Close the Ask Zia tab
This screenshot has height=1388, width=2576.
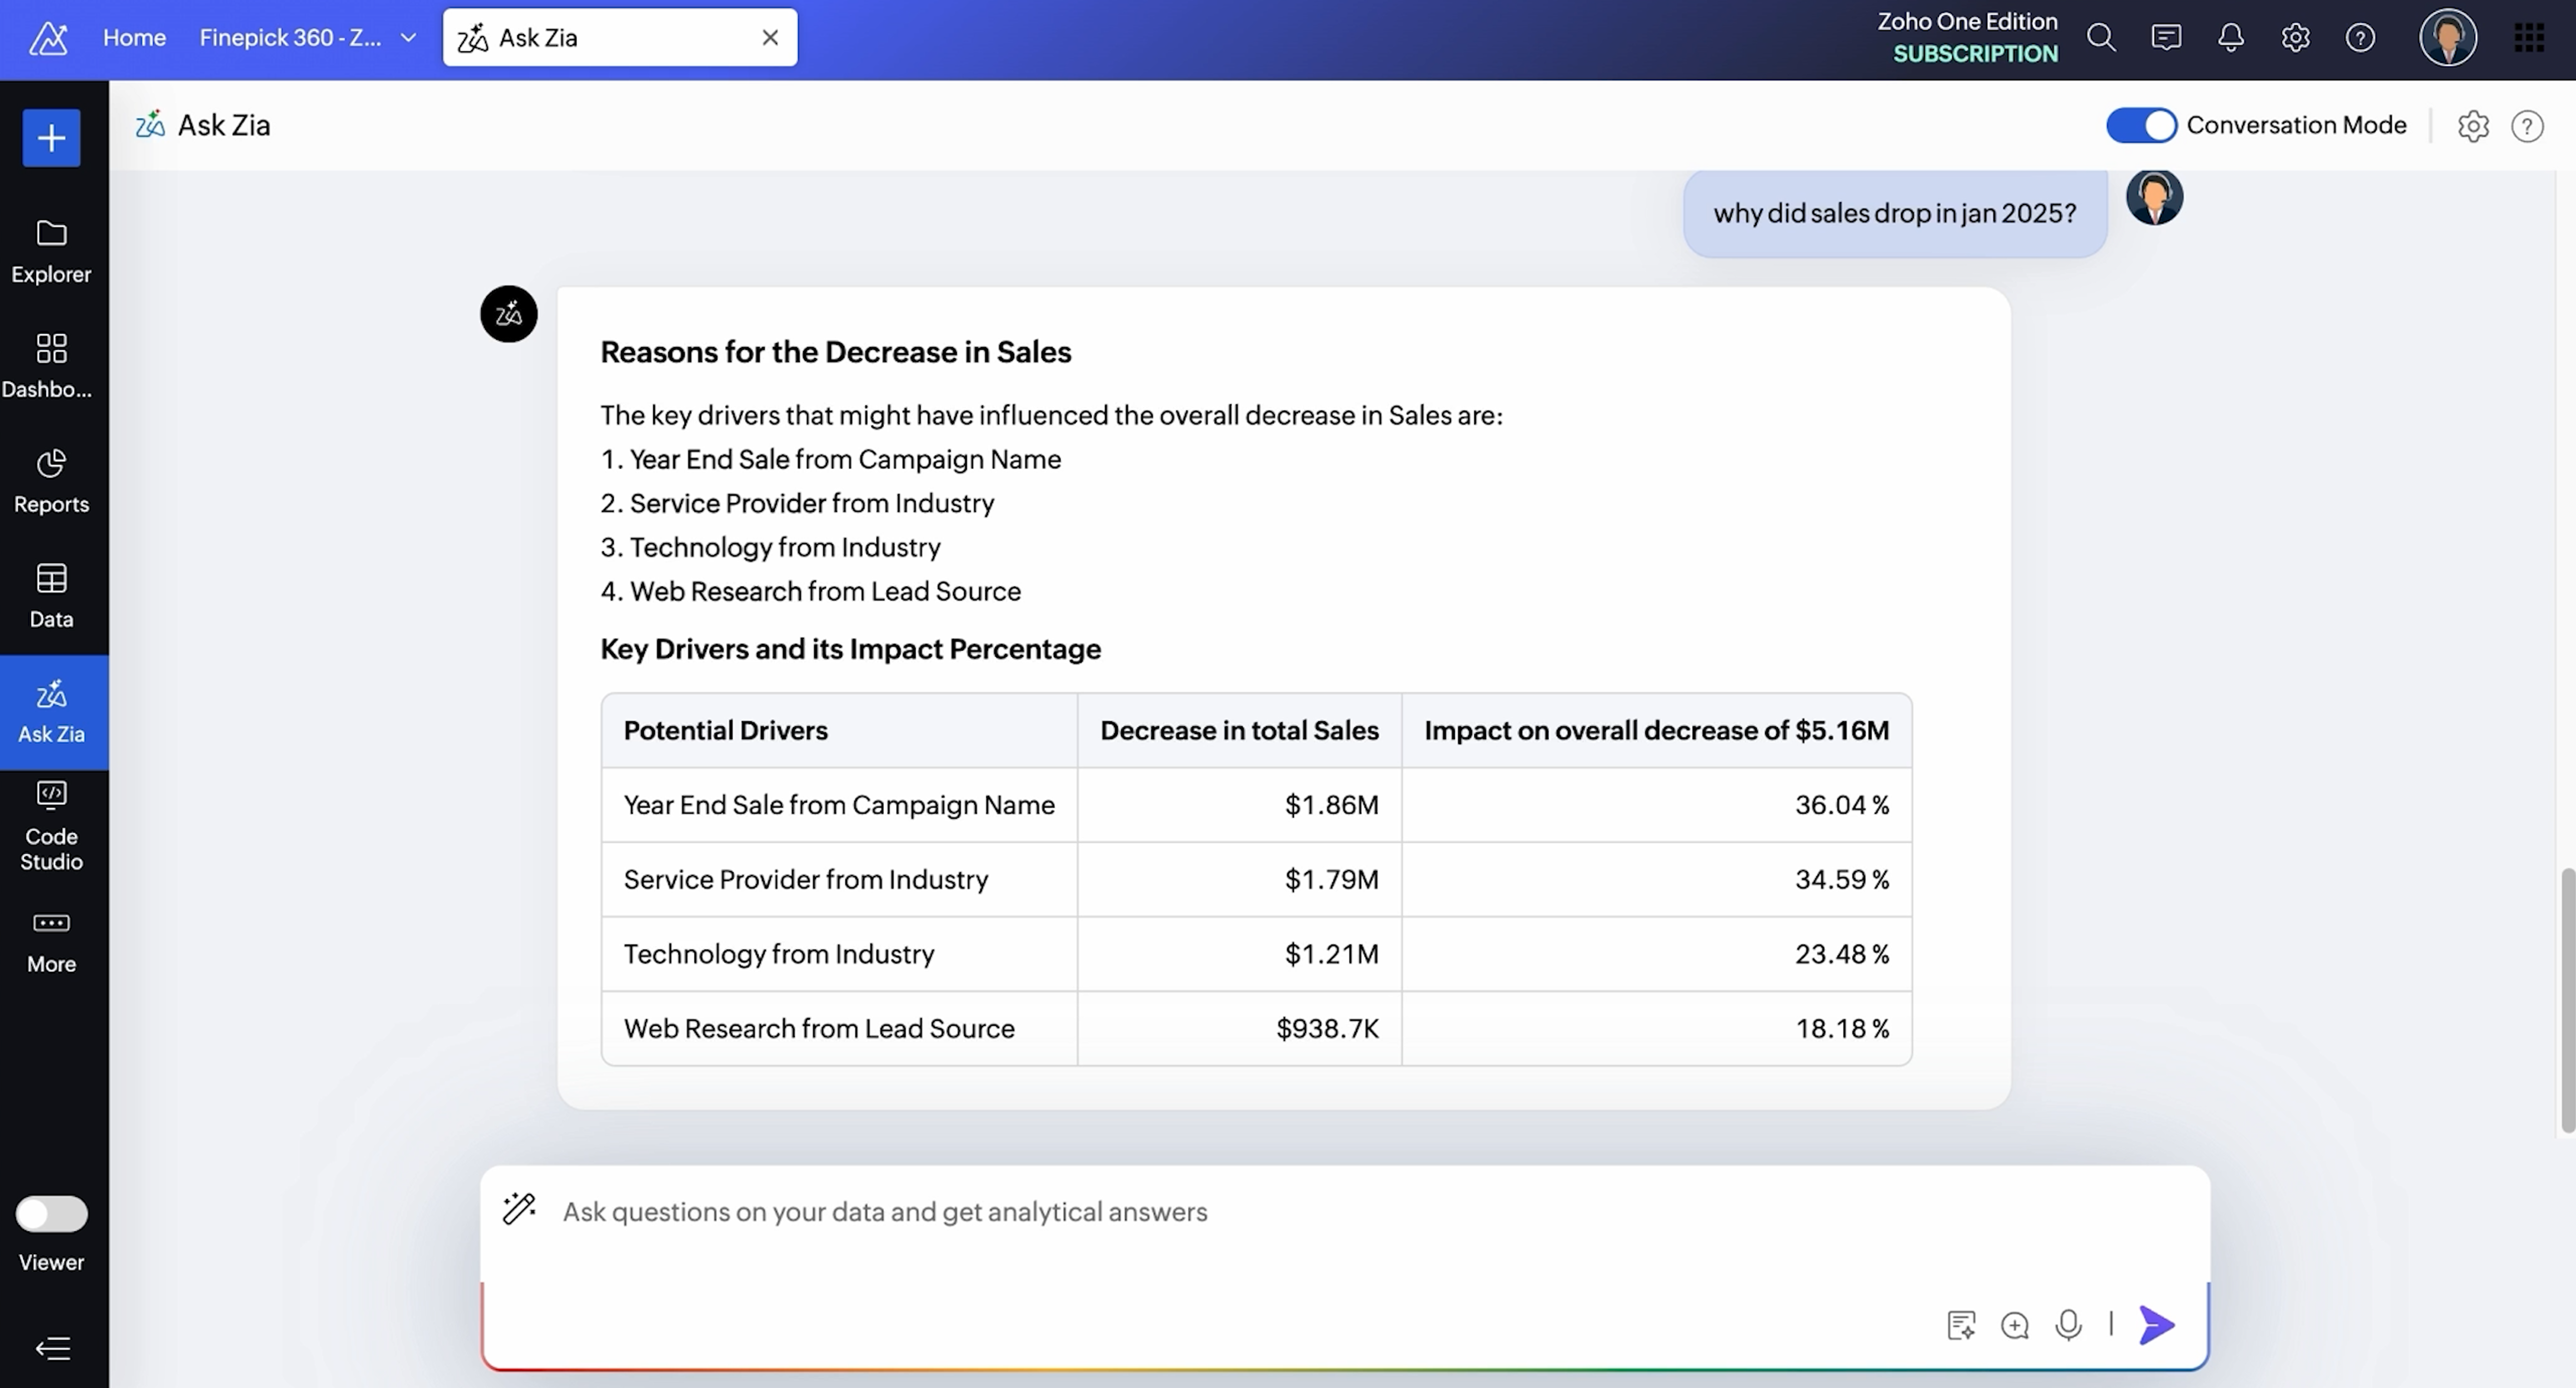point(770,38)
